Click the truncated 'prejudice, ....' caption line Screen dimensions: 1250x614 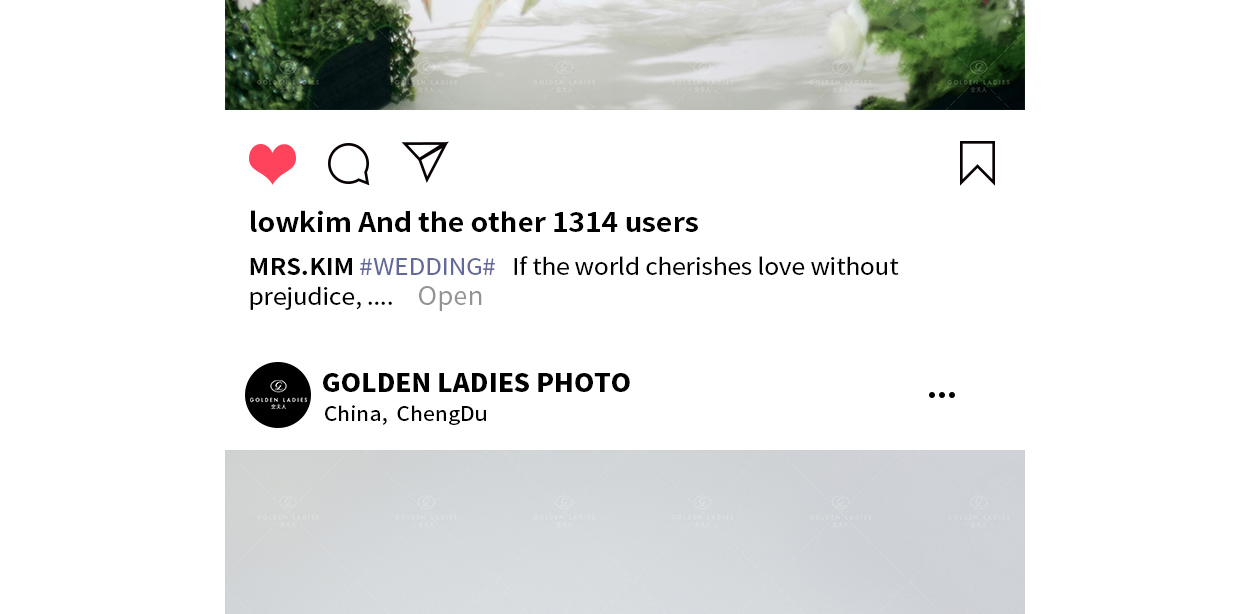point(321,296)
